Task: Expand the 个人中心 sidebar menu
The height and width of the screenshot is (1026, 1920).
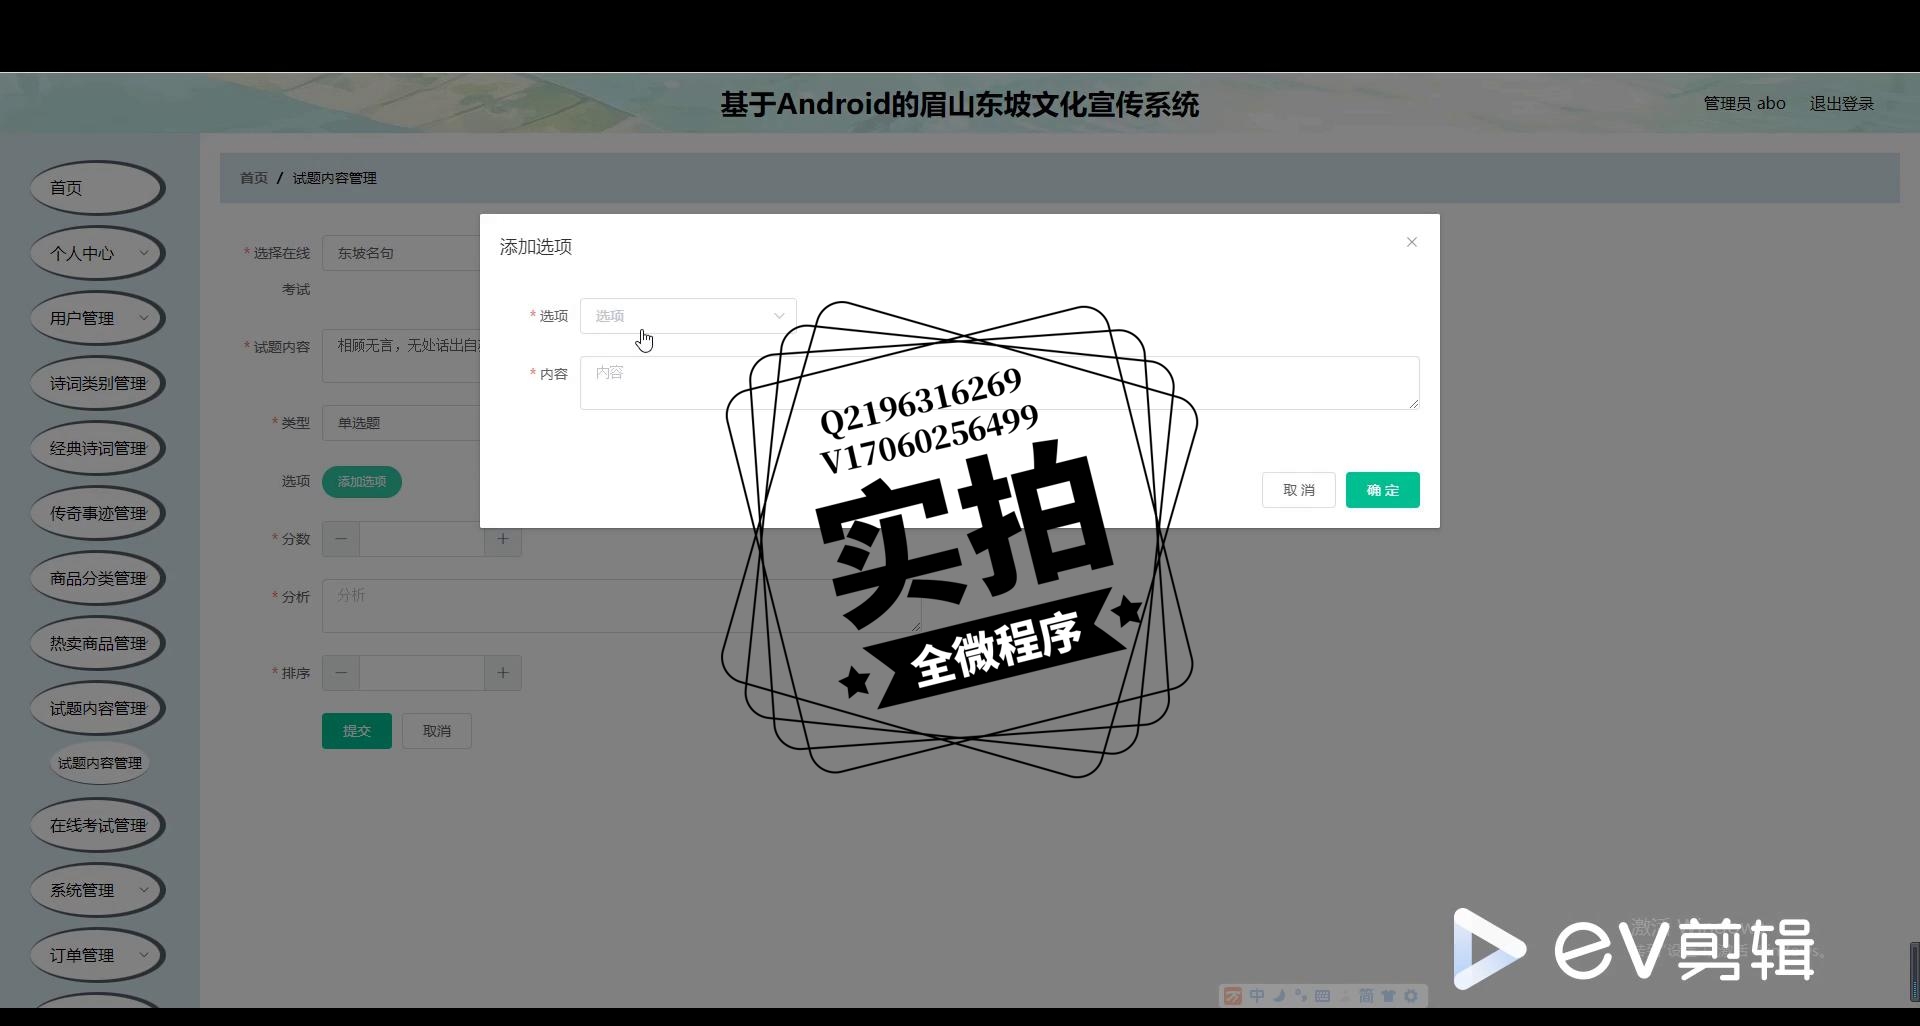Action: pos(97,253)
